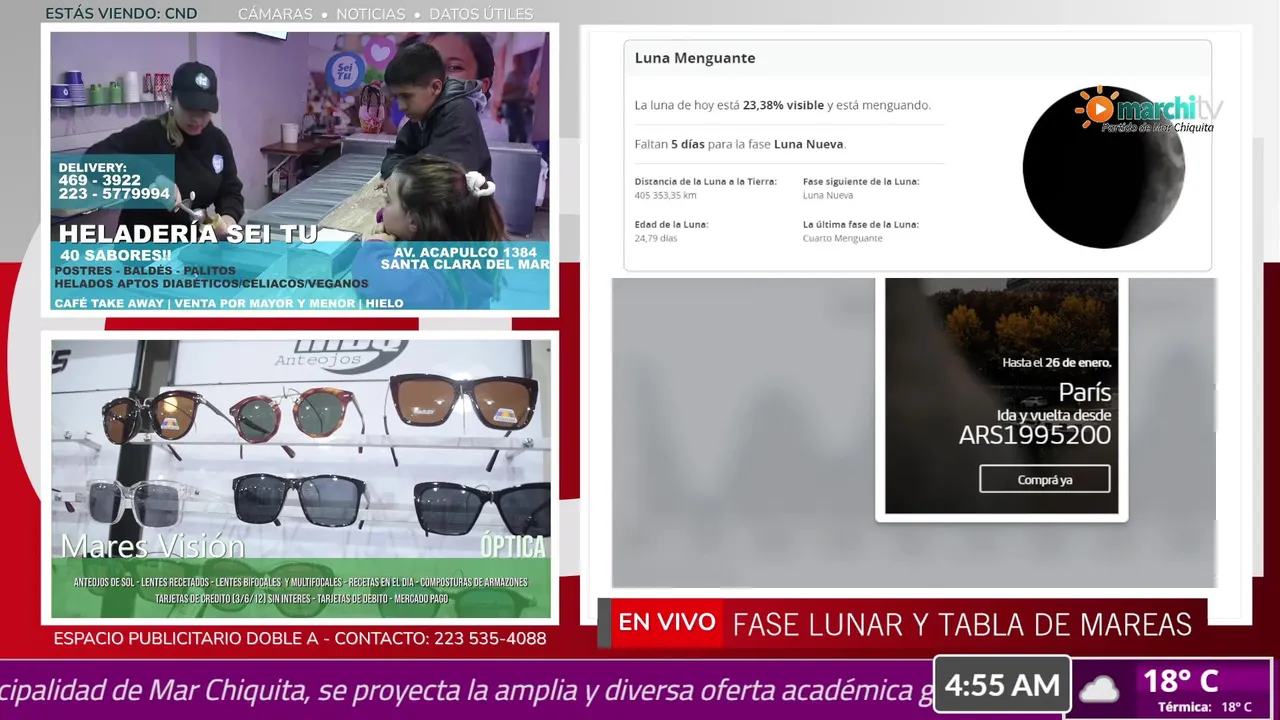Click the 4:55 AM clock display
Screen dimensions: 1280x720
point(1002,686)
